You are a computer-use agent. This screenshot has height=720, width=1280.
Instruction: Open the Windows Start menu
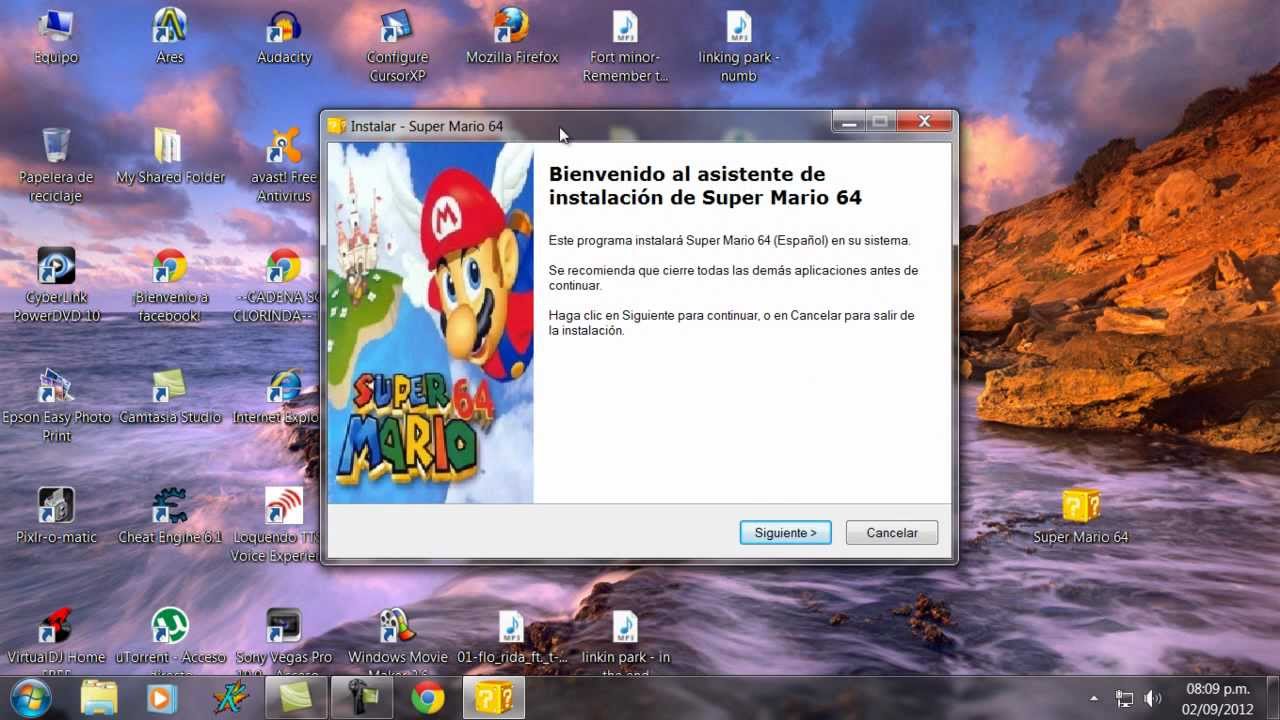click(31, 698)
